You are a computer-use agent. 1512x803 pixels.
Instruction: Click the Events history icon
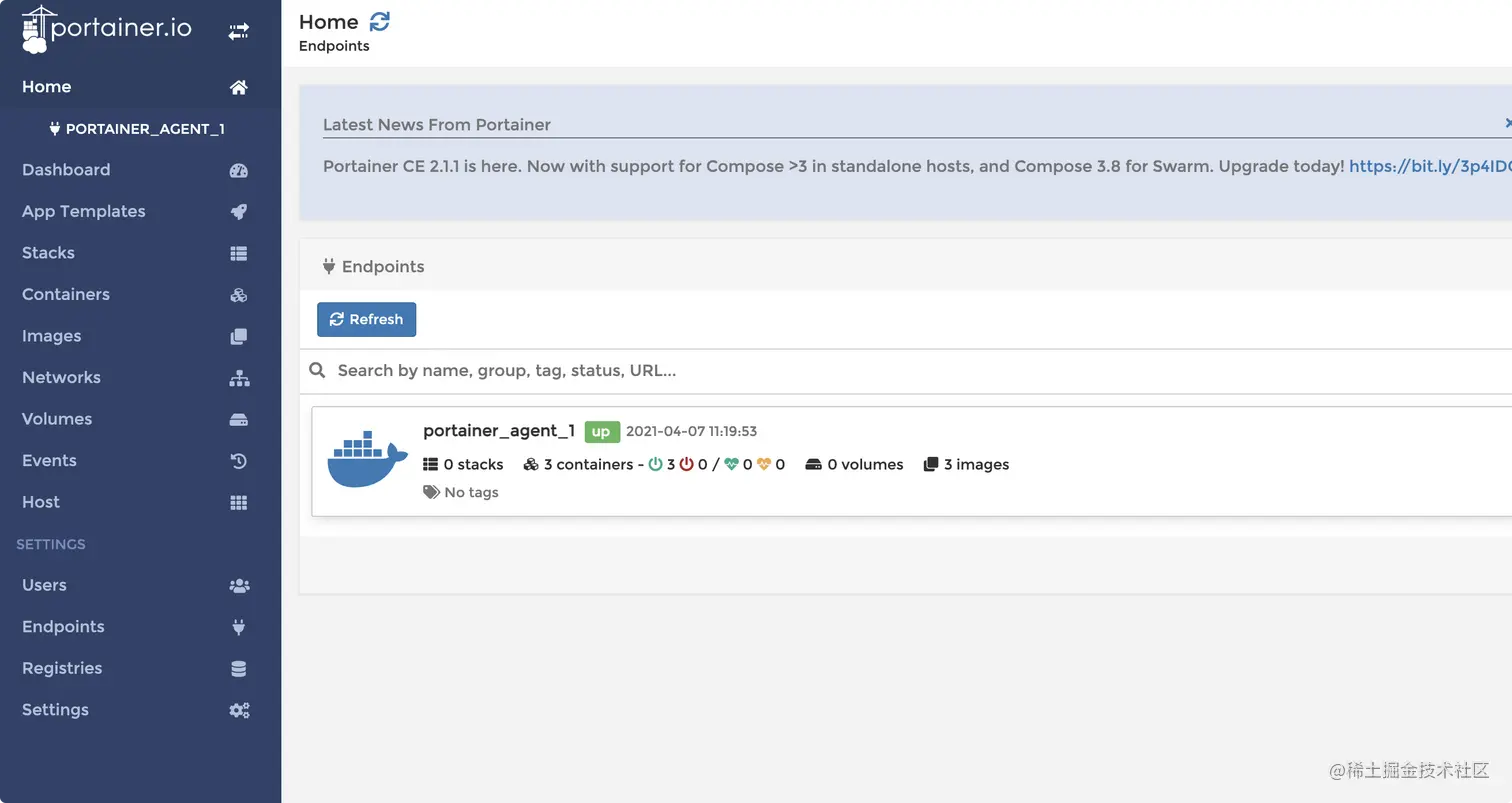pyautogui.click(x=238, y=461)
